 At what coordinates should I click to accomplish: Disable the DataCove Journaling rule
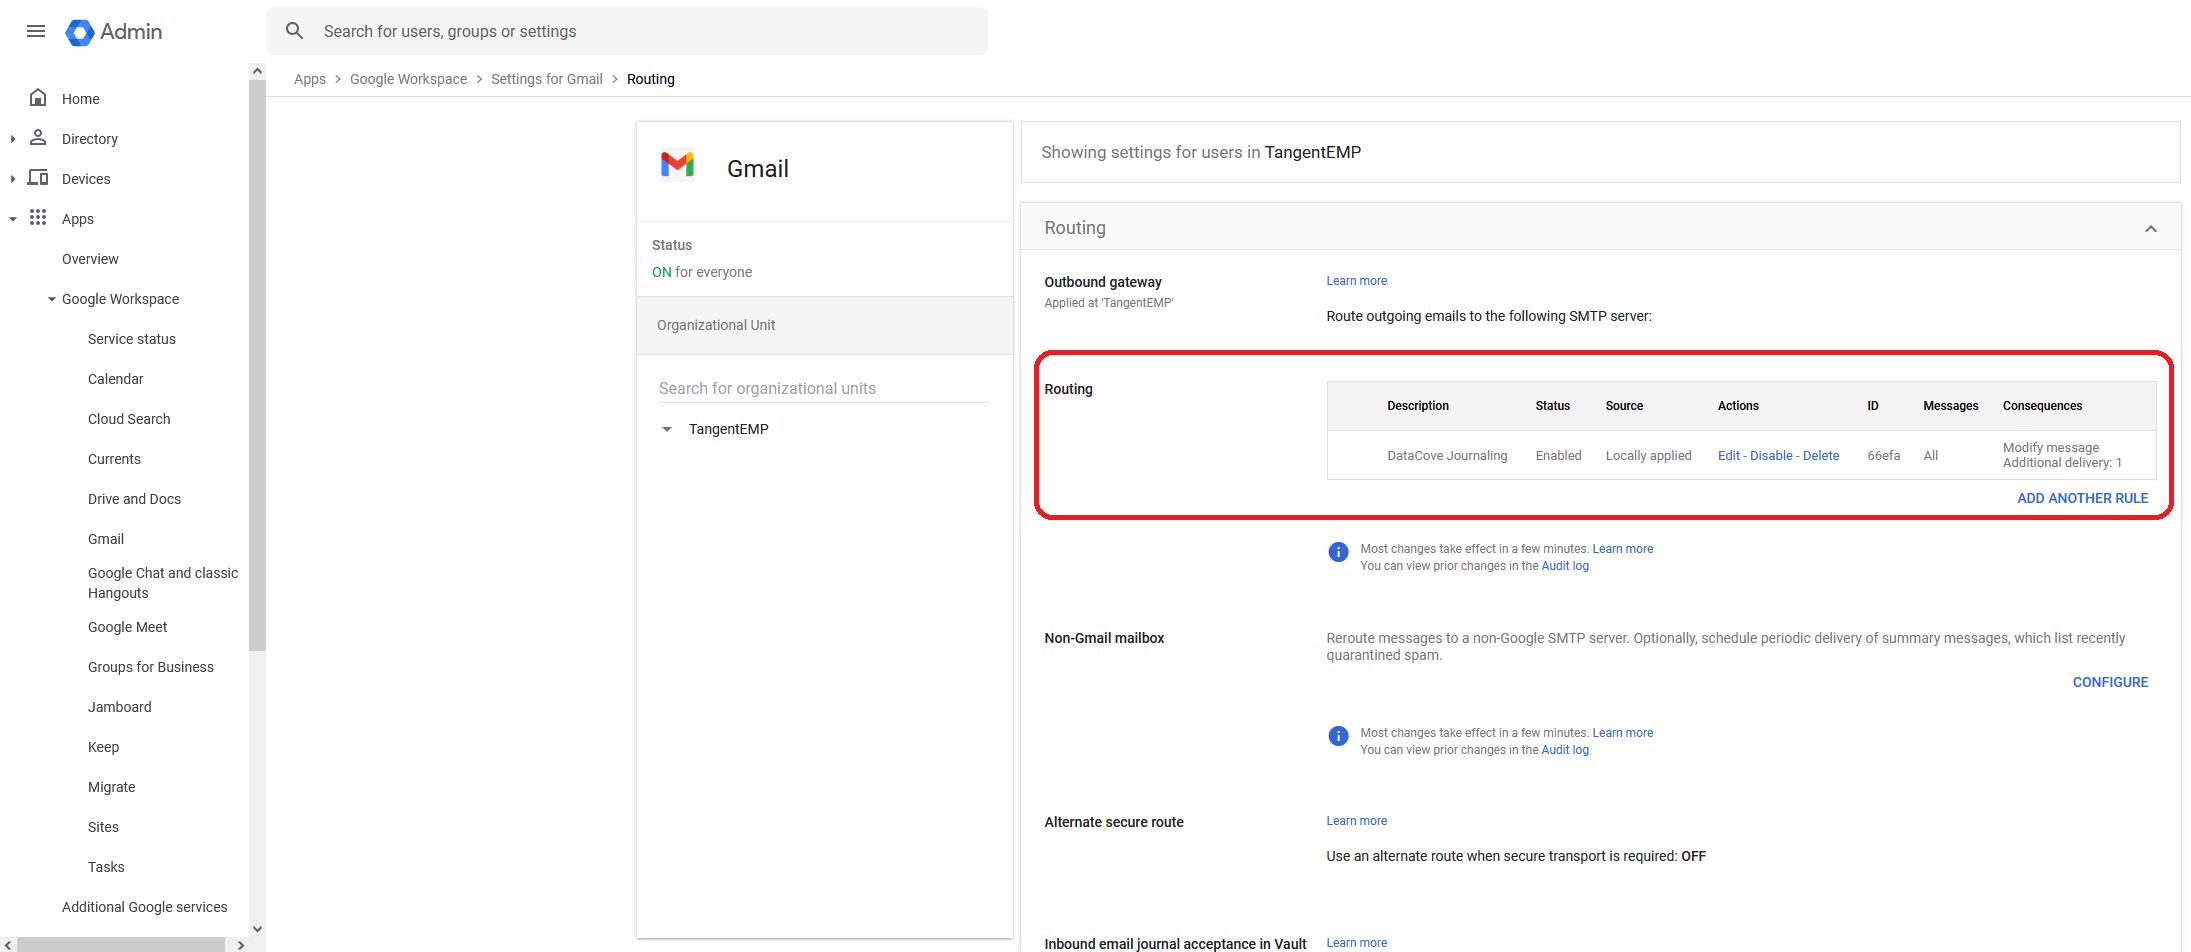coord(1770,456)
